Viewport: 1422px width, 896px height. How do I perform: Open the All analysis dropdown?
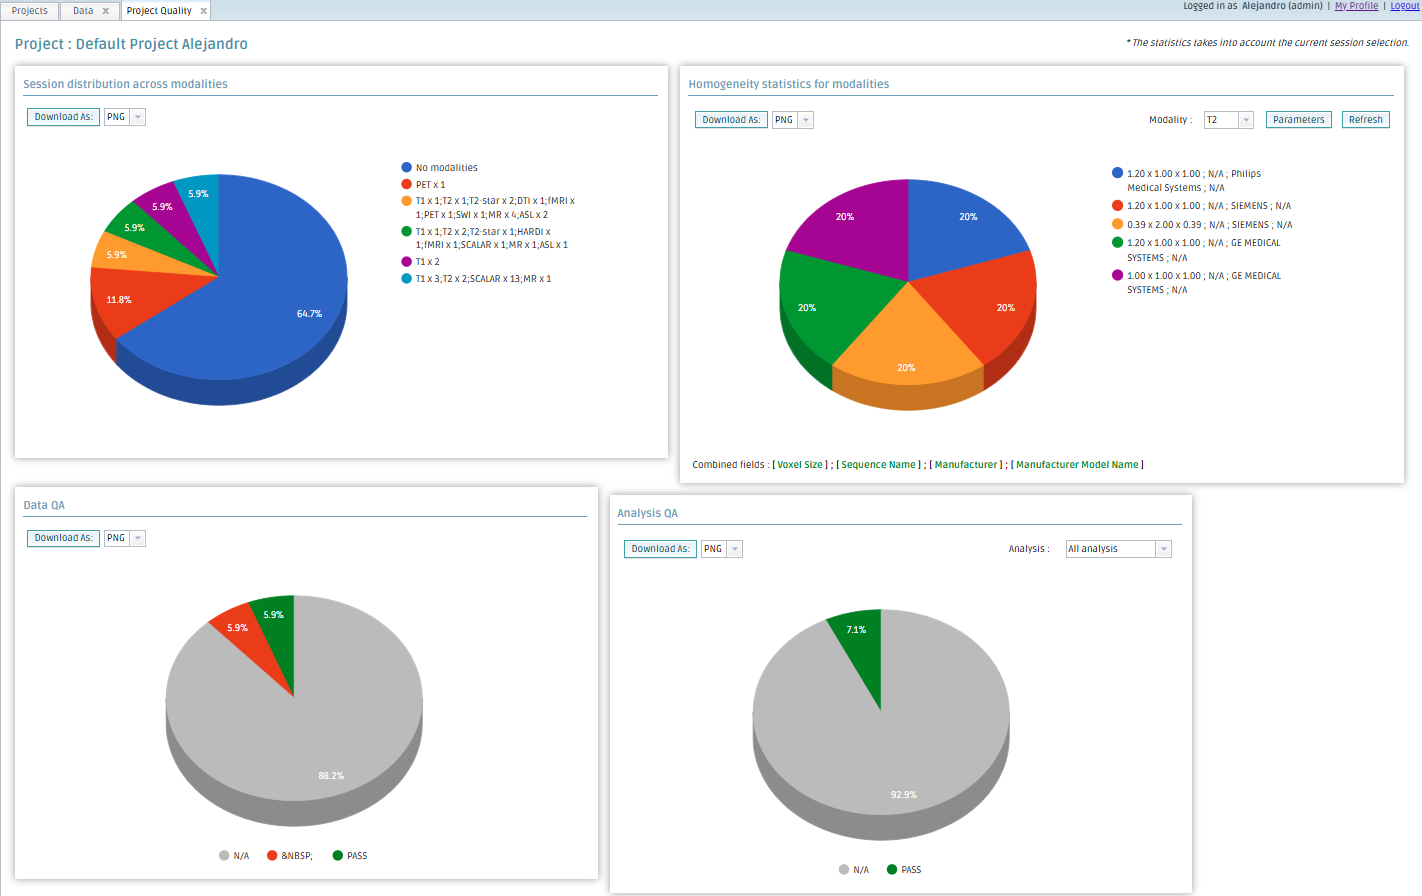click(1163, 549)
